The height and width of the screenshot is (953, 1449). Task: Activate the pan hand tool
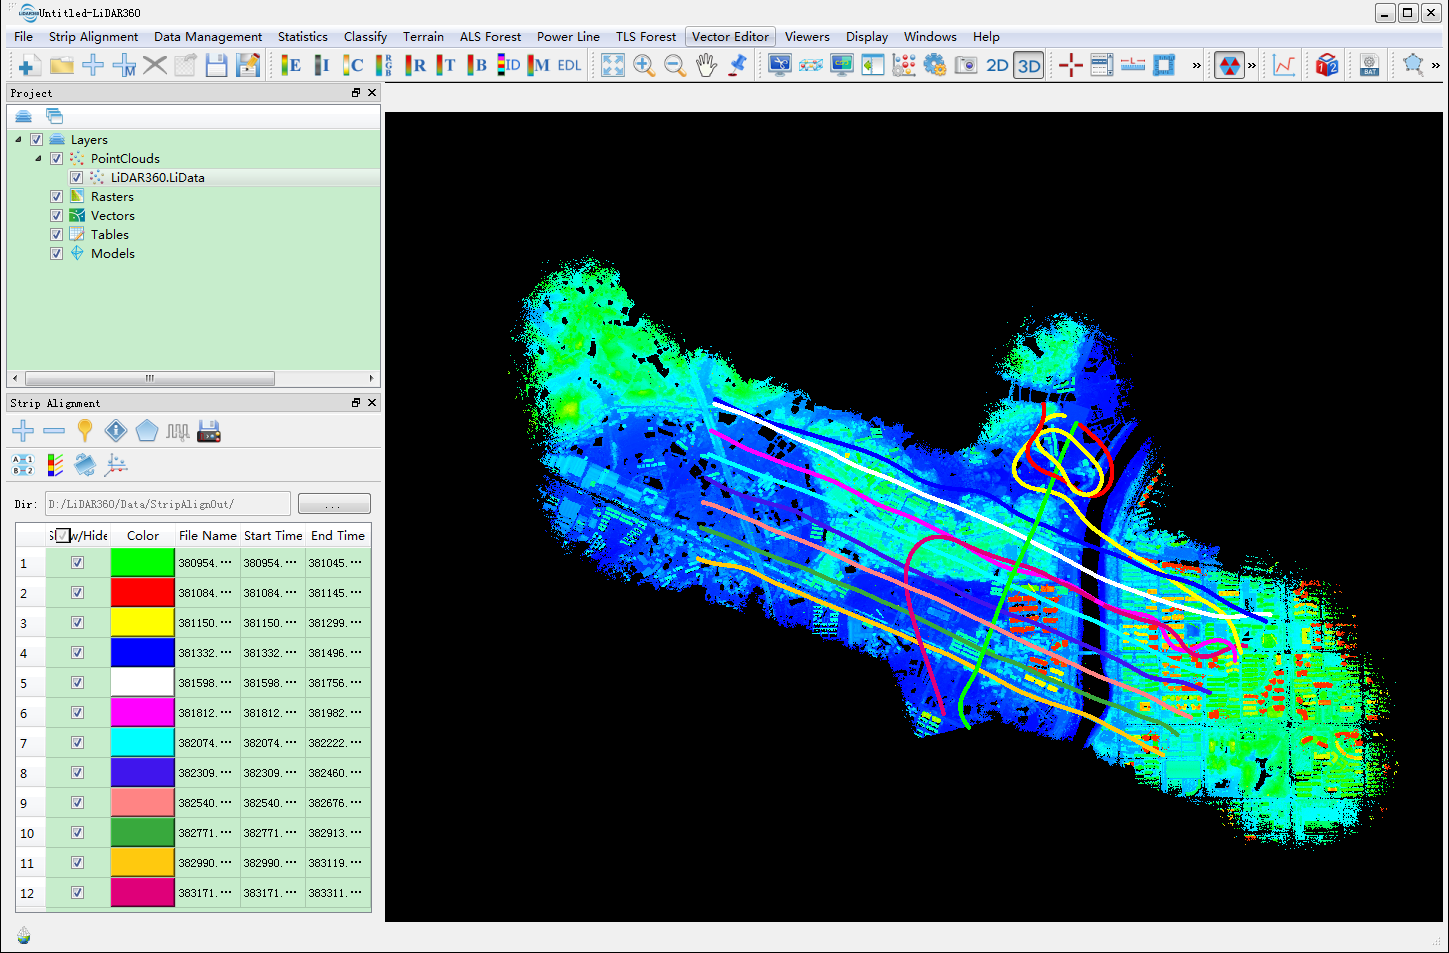(706, 66)
